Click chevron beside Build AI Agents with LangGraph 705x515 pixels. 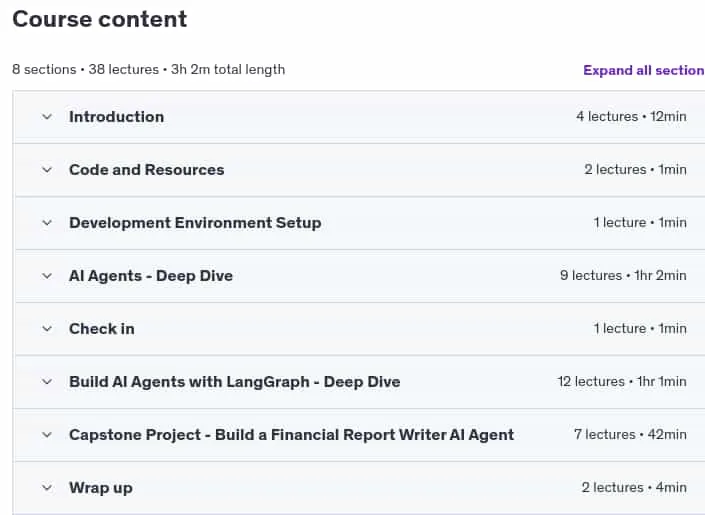coord(47,382)
